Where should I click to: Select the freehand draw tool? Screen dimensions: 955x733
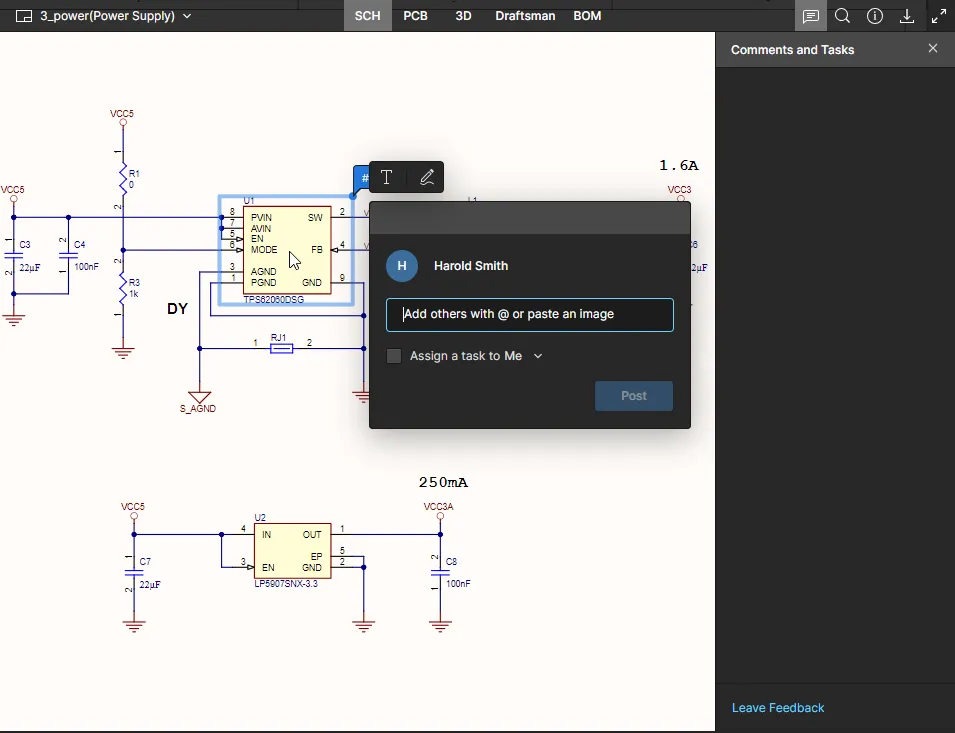[x=427, y=177]
